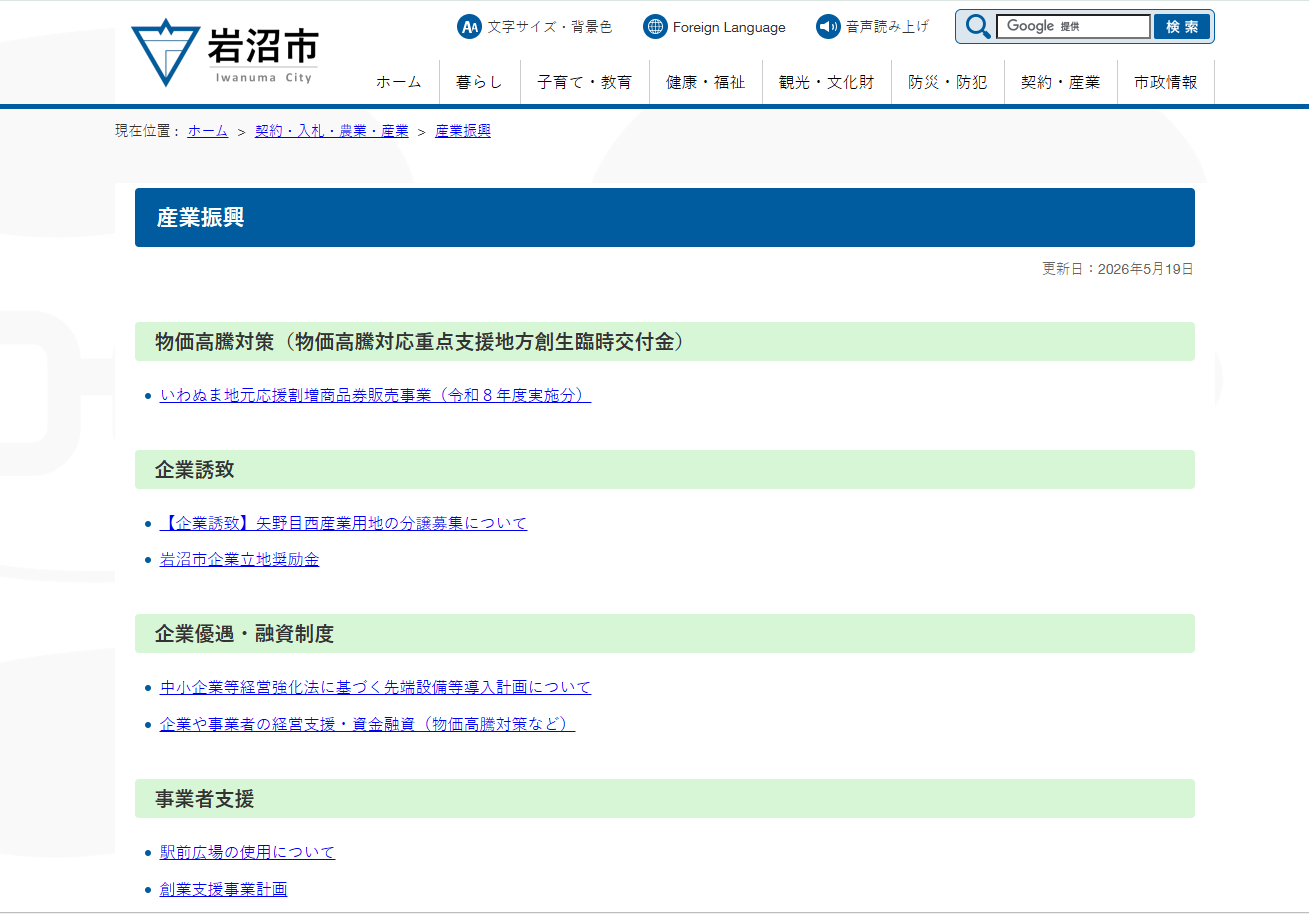1309x914 pixels.
Task: Click the 現在位置 label
Action: pyautogui.click(x=147, y=131)
